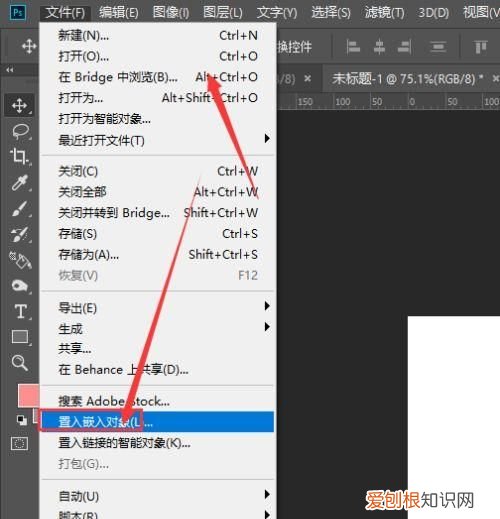The height and width of the screenshot is (519, 500).
Task: Open the 选择(S) menu
Action: point(331,13)
